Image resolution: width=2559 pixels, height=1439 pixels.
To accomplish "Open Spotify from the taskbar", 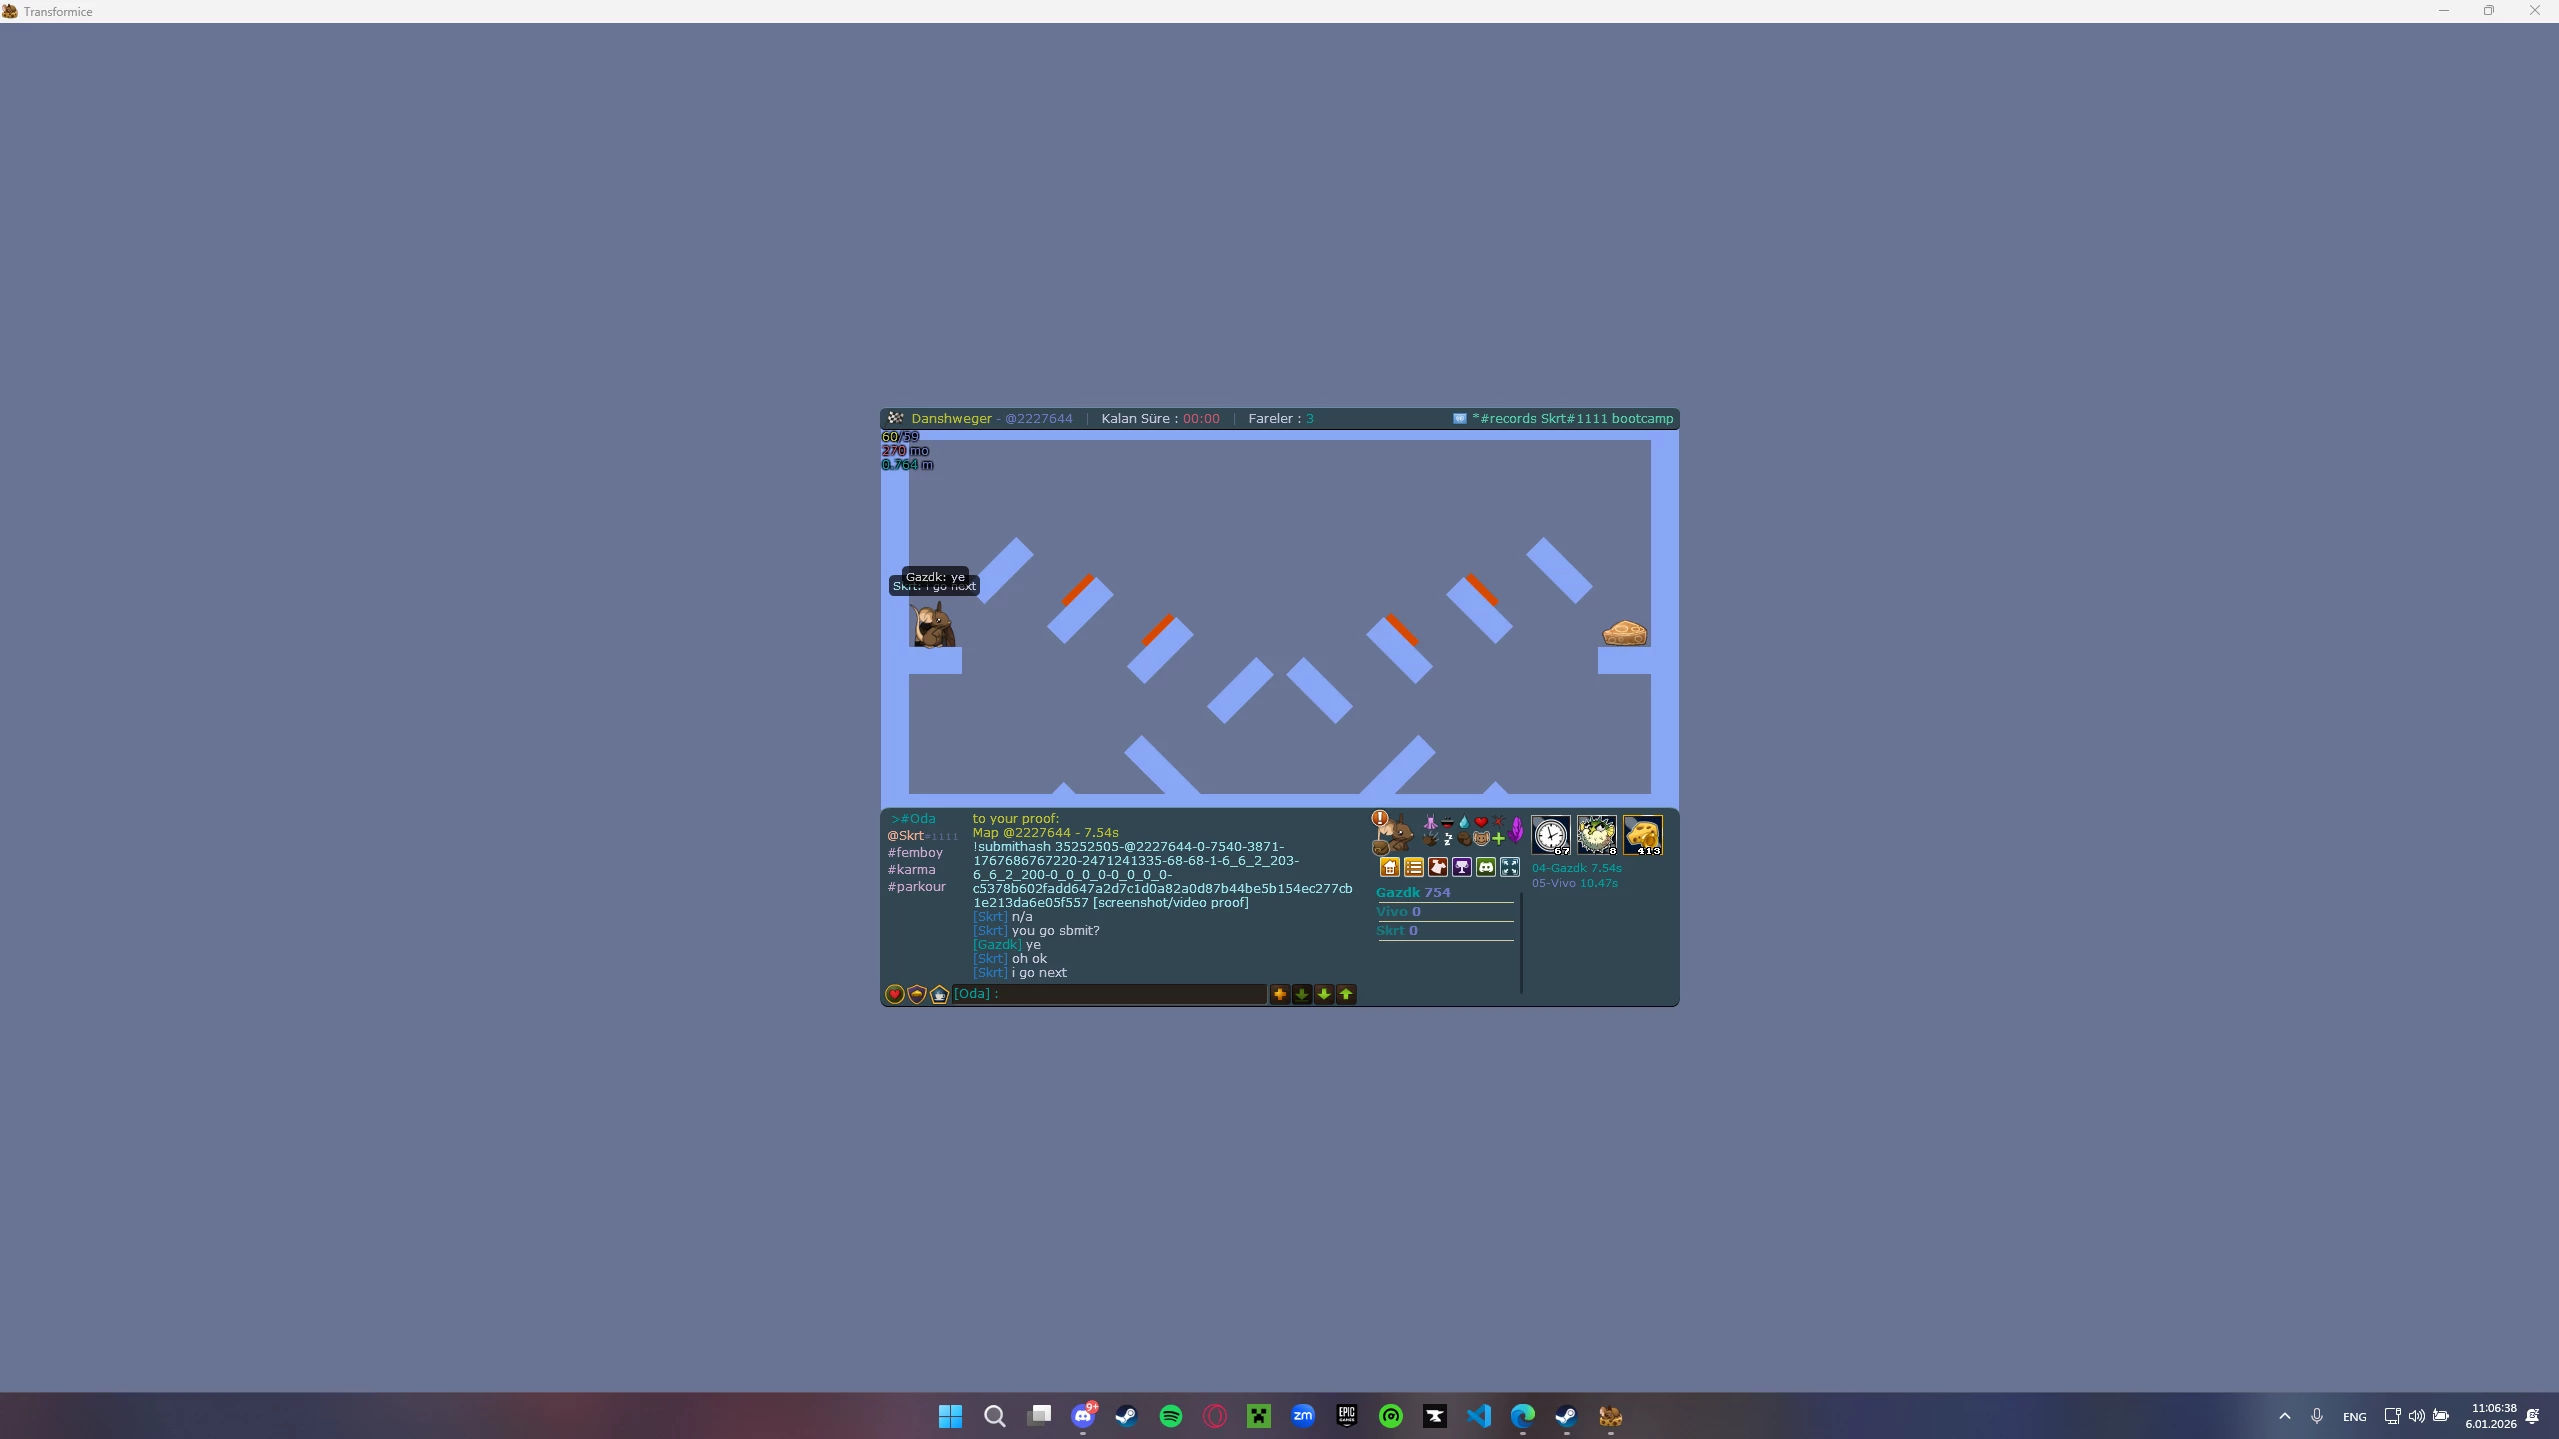I will click(1171, 1416).
